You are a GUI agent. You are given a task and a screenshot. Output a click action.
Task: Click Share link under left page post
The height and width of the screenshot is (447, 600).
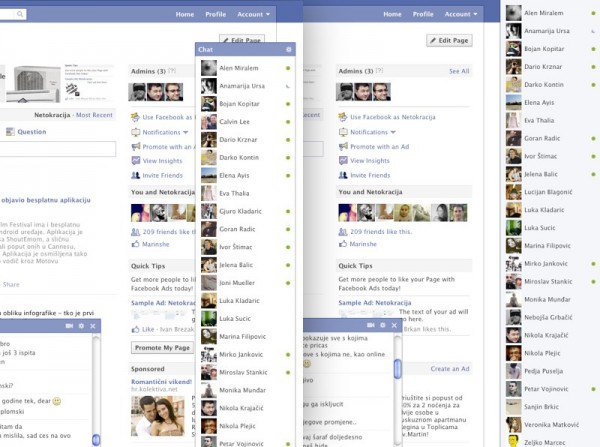[x=11, y=284]
